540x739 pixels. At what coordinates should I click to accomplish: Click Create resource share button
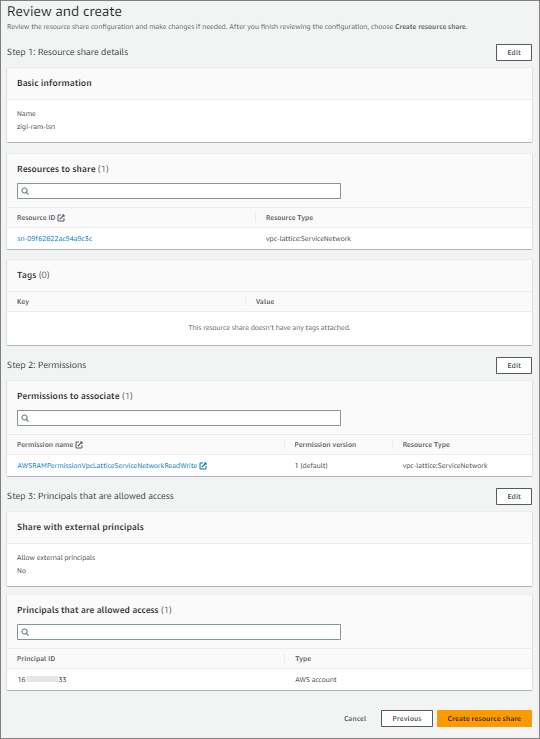tap(484, 719)
